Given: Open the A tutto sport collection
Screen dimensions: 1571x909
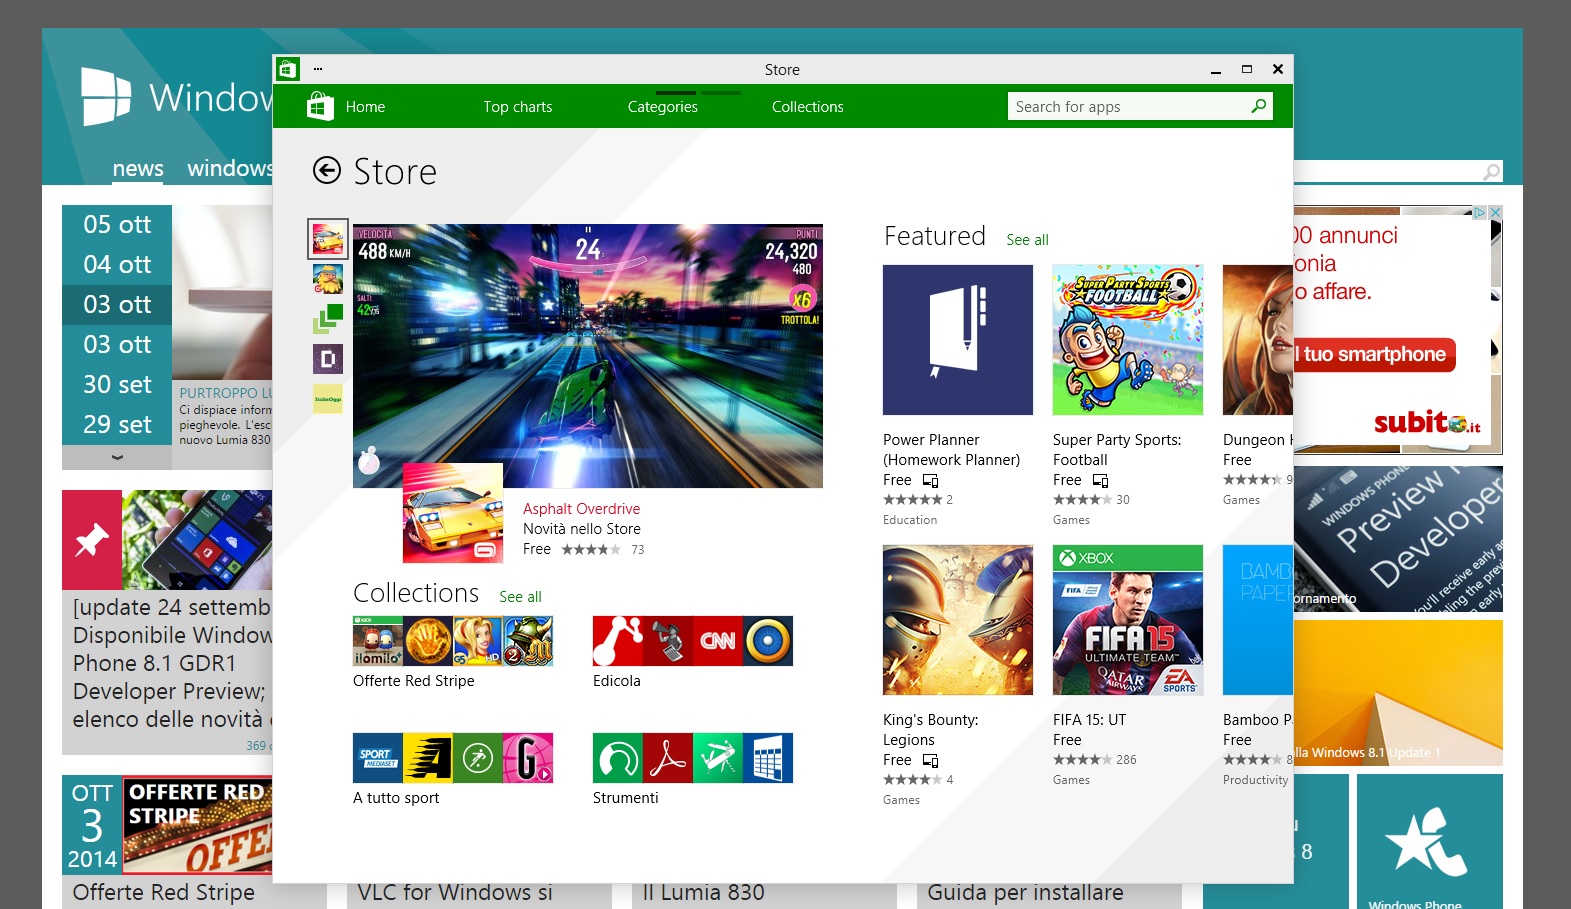Looking at the screenshot, I should point(453,758).
